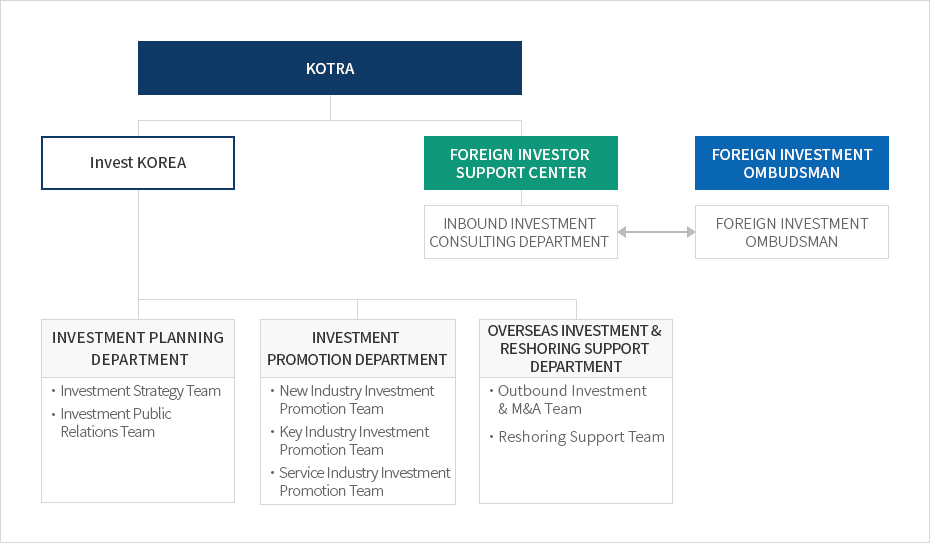Select Inbound Investment Consulting Department box
The height and width of the screenshot is (543, 930).
click(520, 232)
